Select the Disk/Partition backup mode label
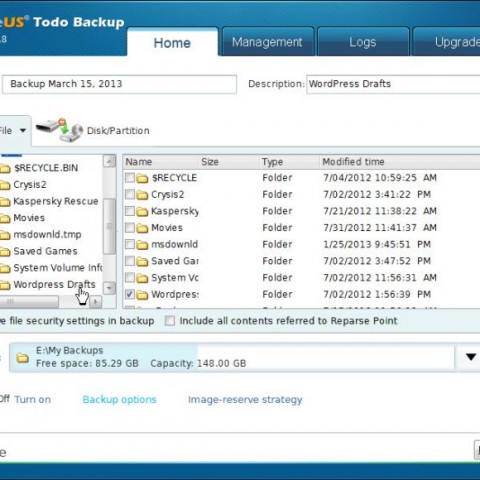 click(x=118, y=131)
